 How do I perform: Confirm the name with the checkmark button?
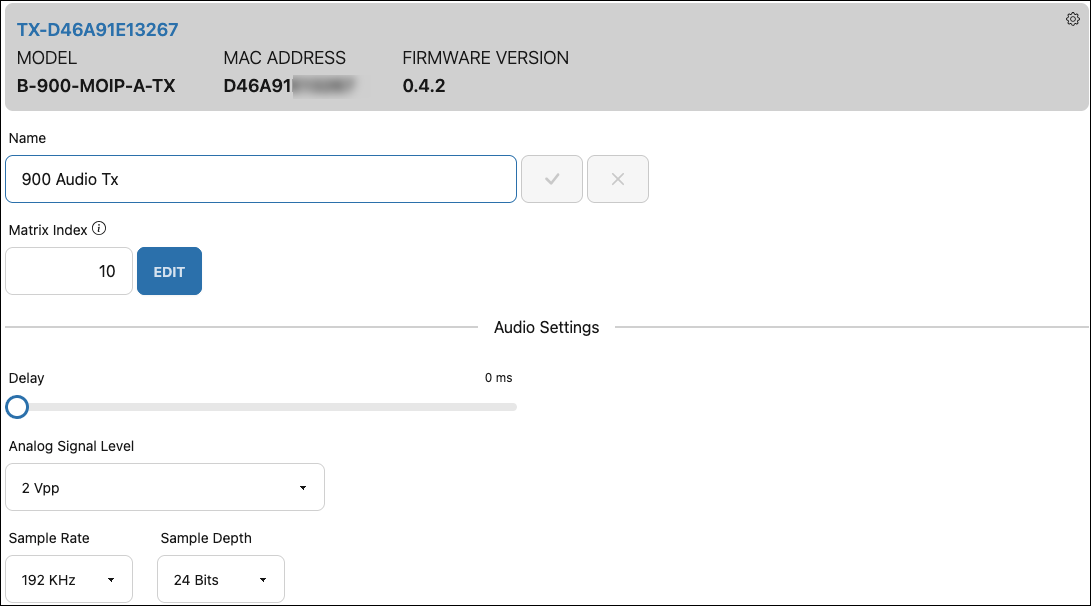click(552, 179)
